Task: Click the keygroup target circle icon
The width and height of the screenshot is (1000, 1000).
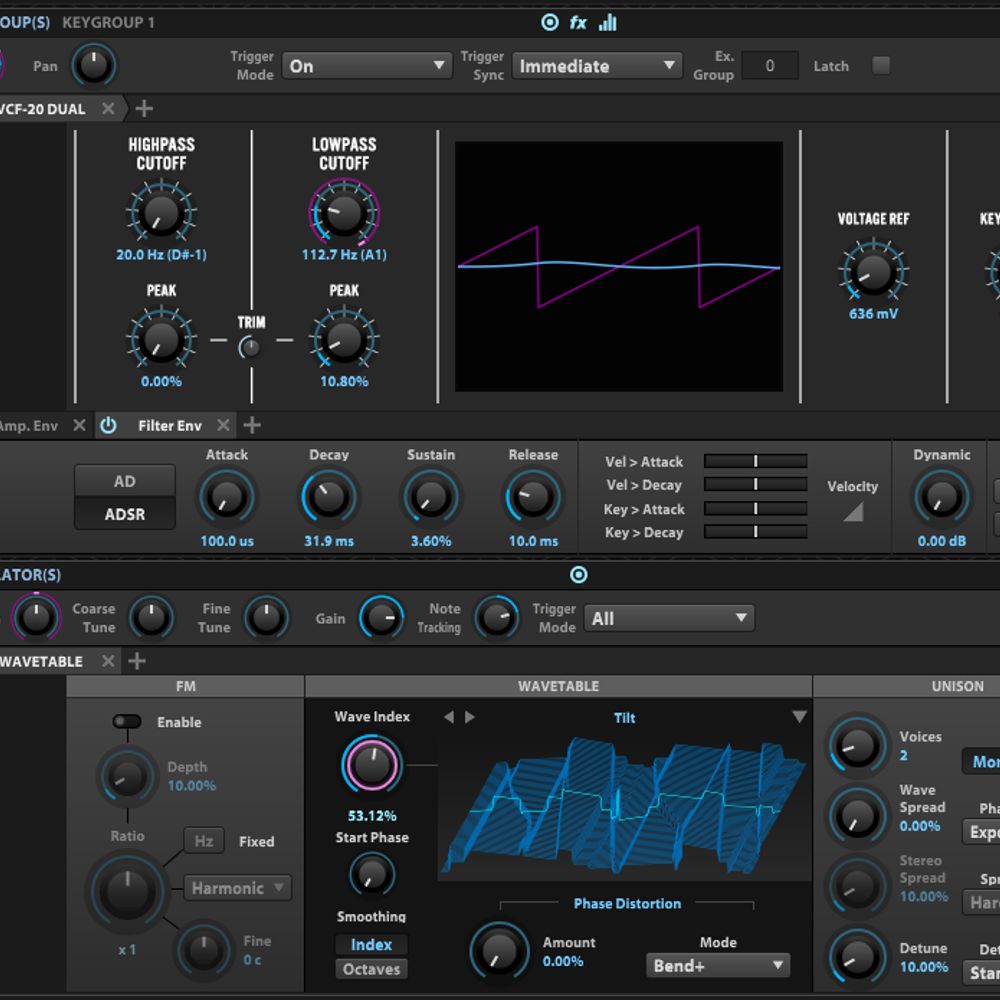Action: coord(549,22)
